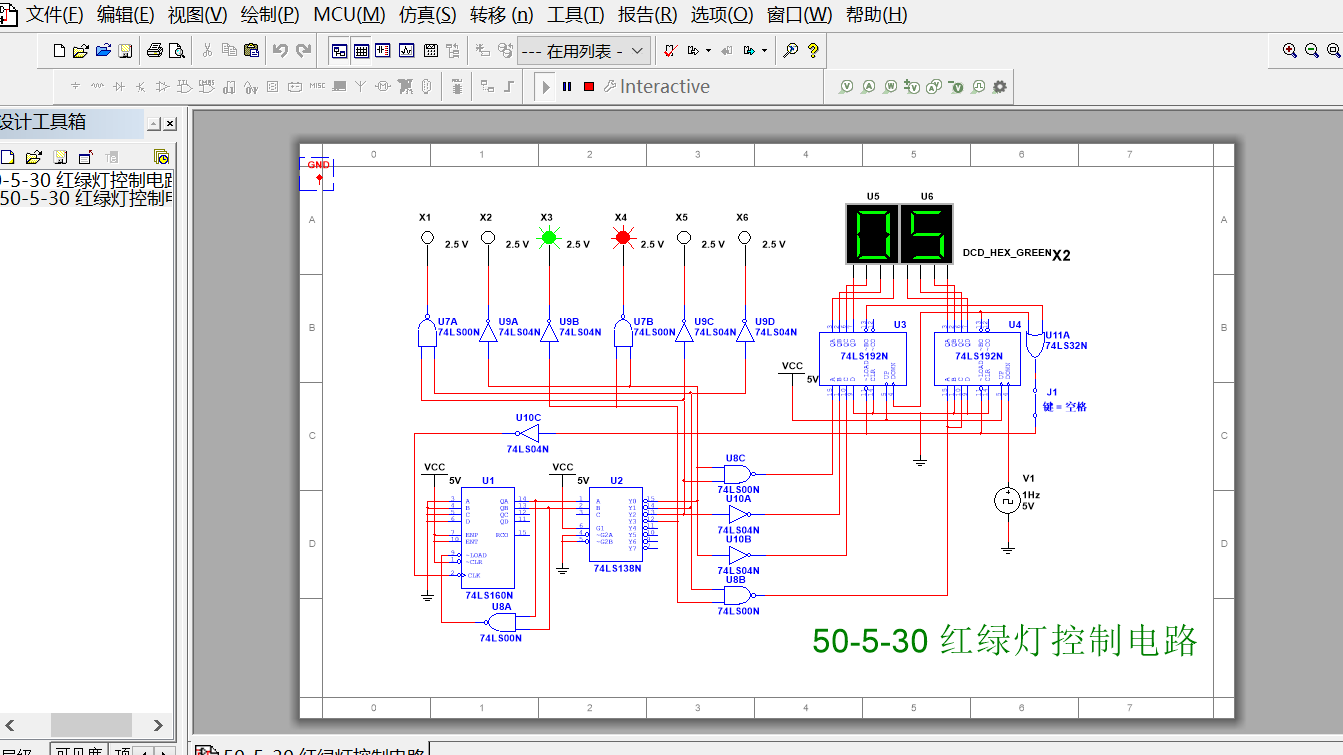
Task: Run the simulation with play button
Action: 545,87
